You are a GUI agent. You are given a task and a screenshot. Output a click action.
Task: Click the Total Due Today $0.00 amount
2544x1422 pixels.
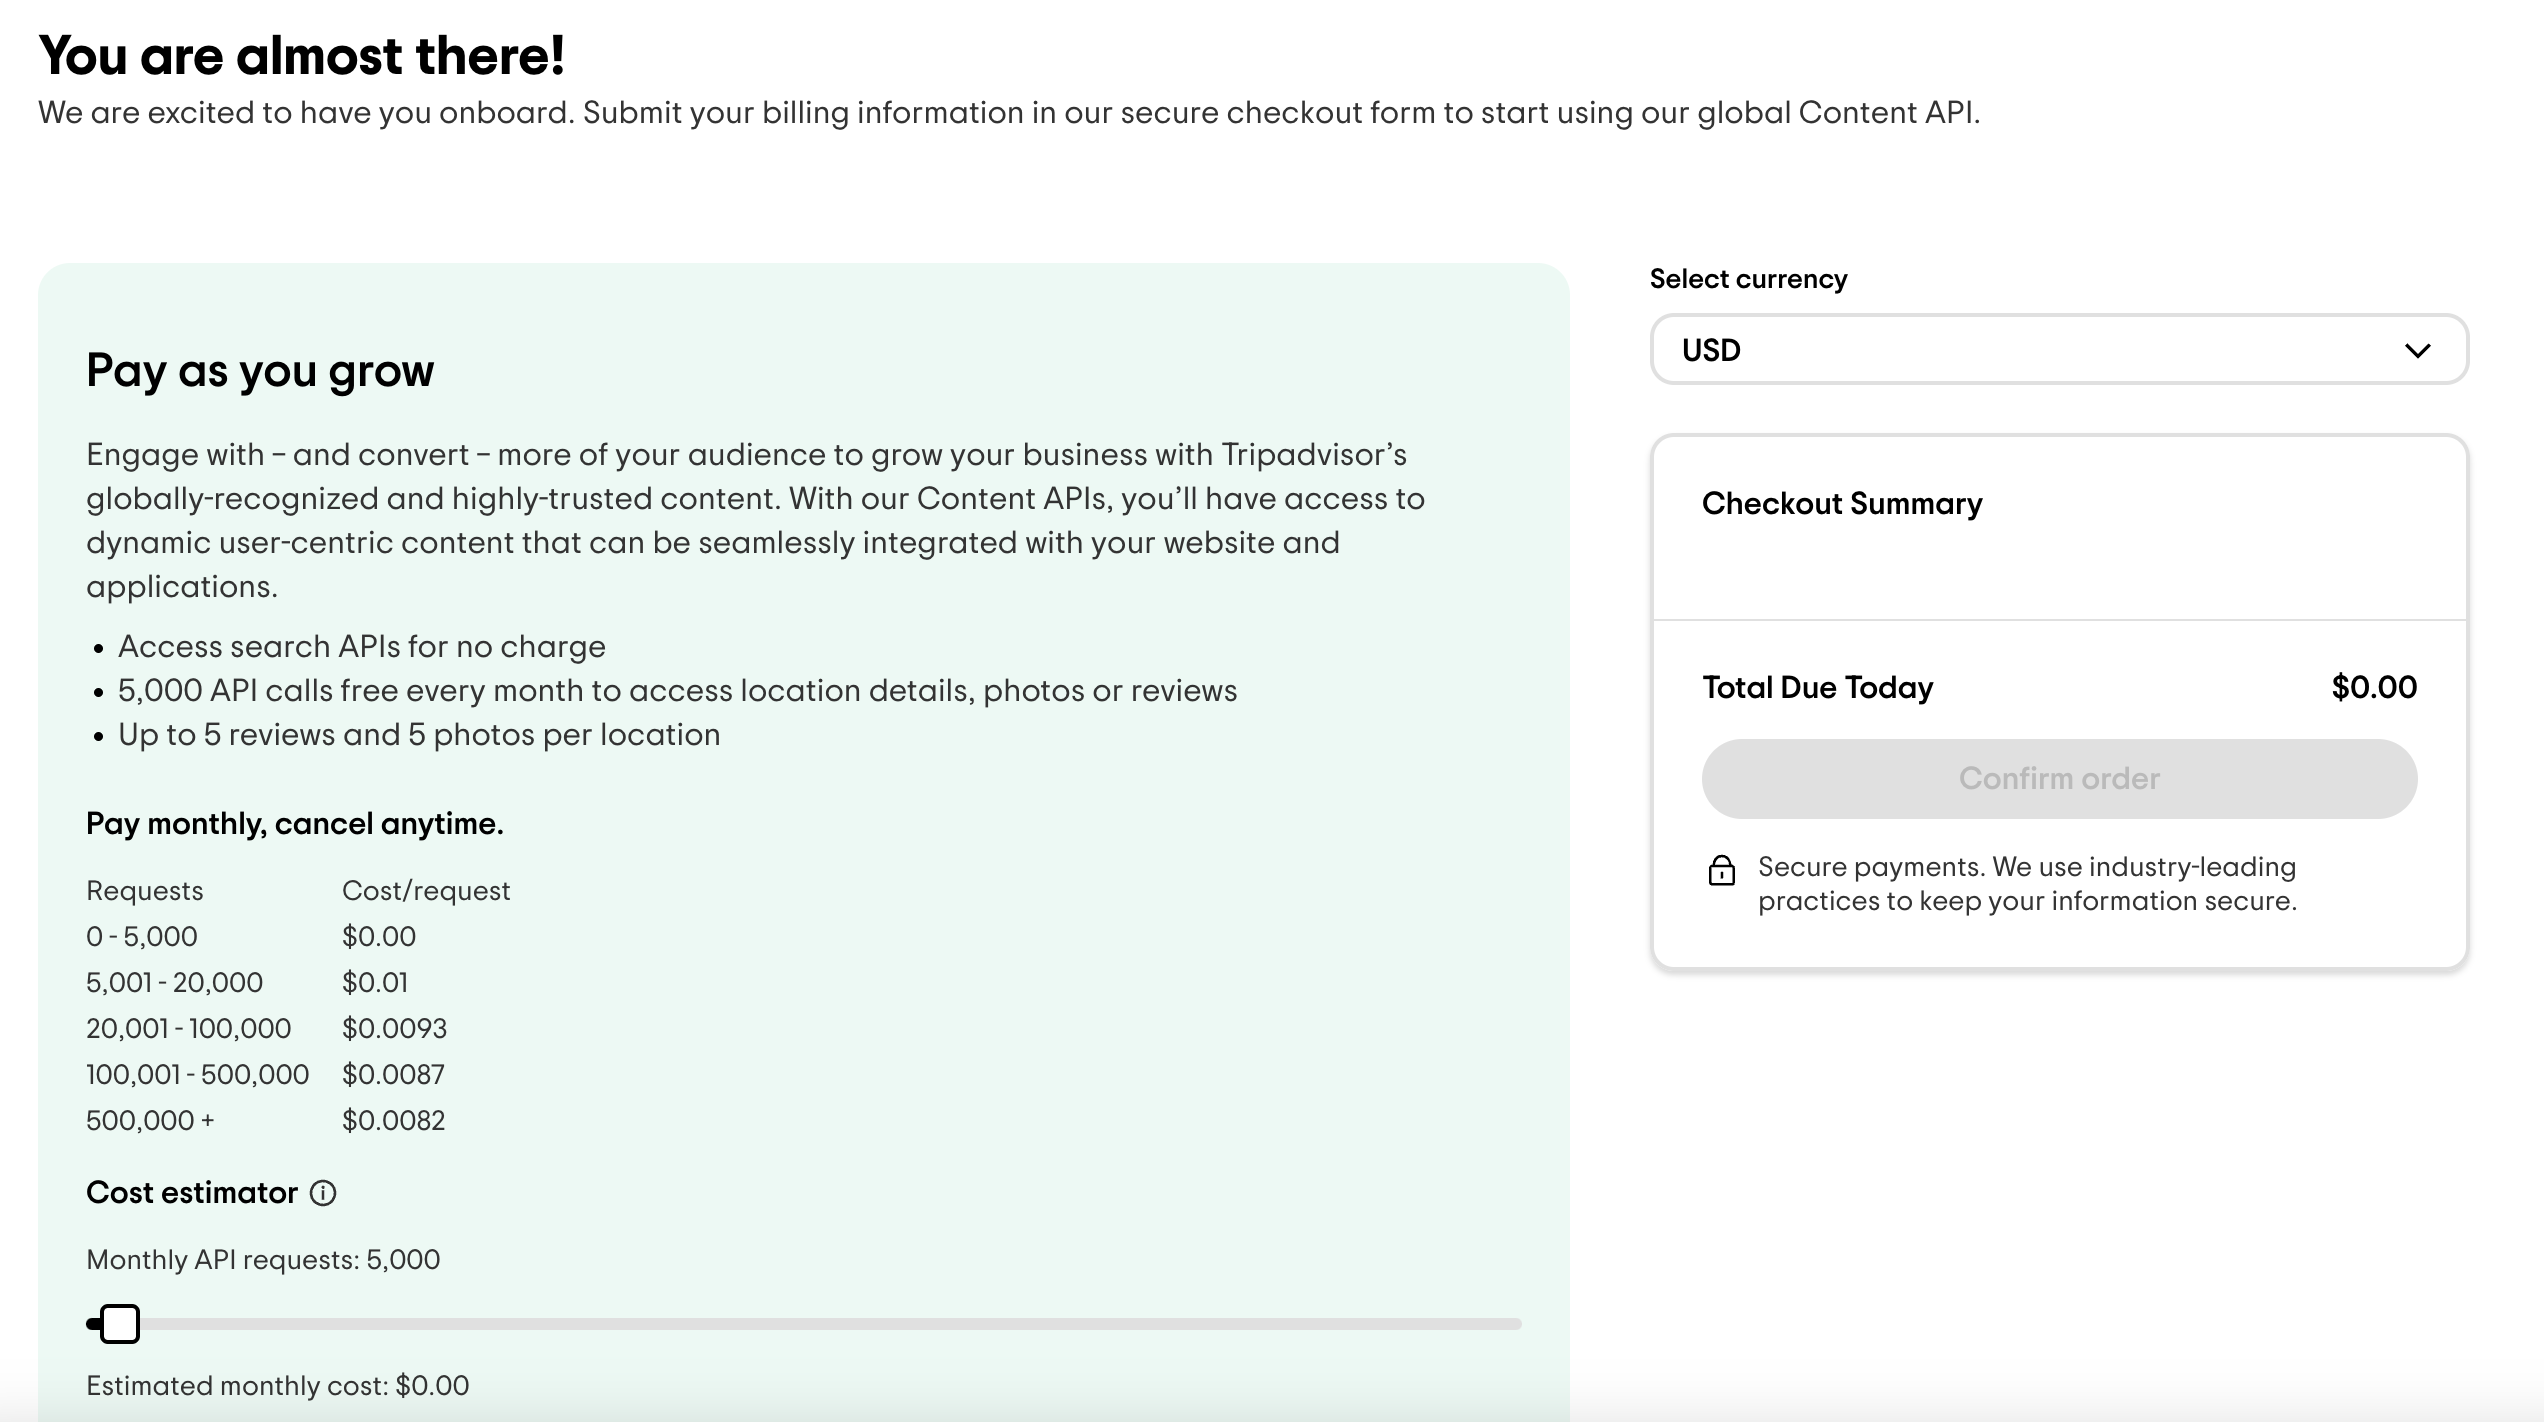coord(2373,688)
